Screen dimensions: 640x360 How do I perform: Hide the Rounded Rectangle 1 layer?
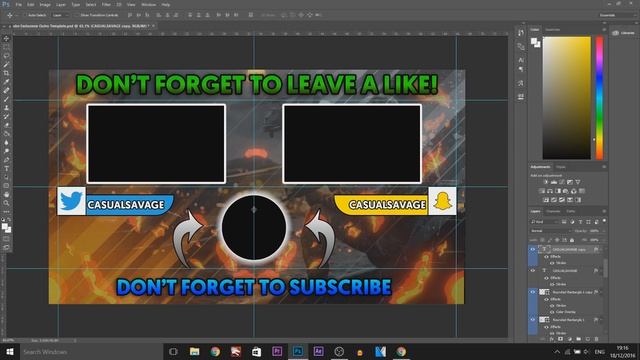532,320
